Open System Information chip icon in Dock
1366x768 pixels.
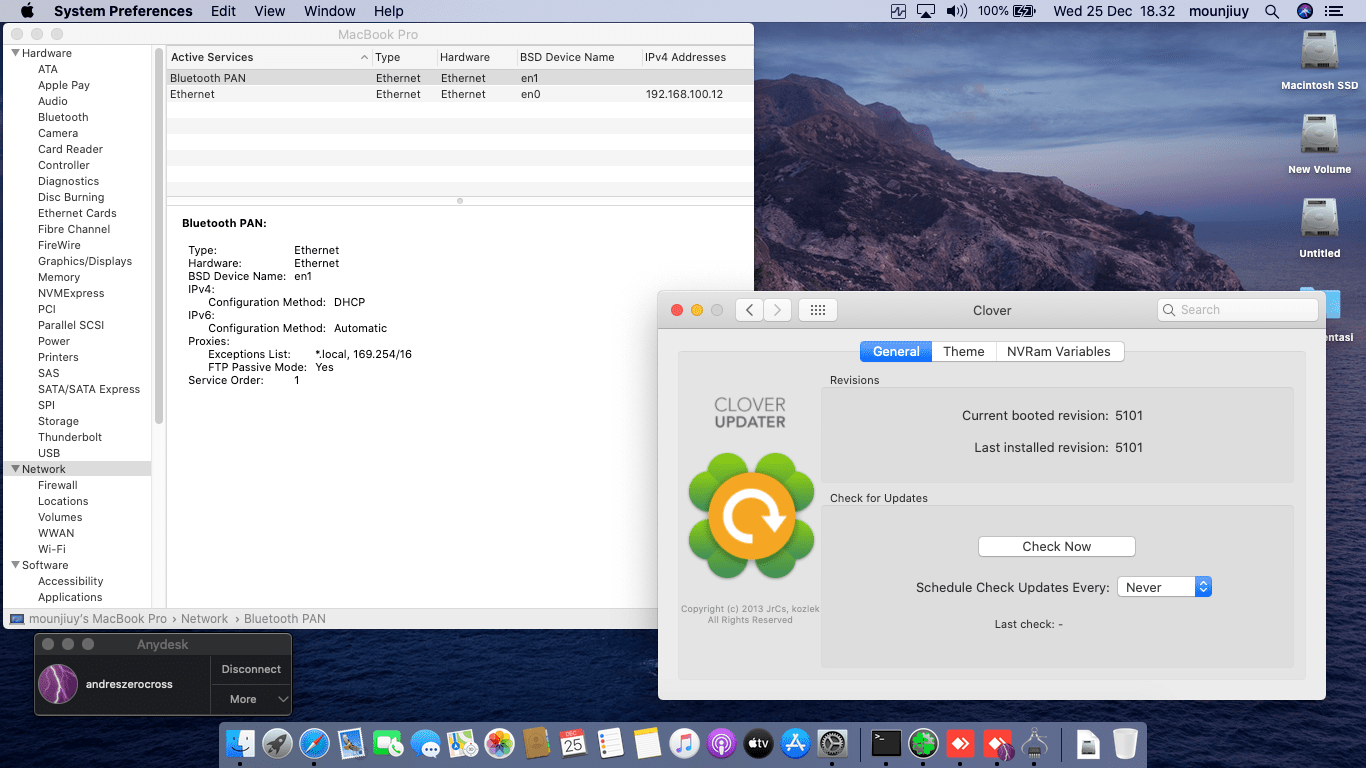coord(1034,743)
